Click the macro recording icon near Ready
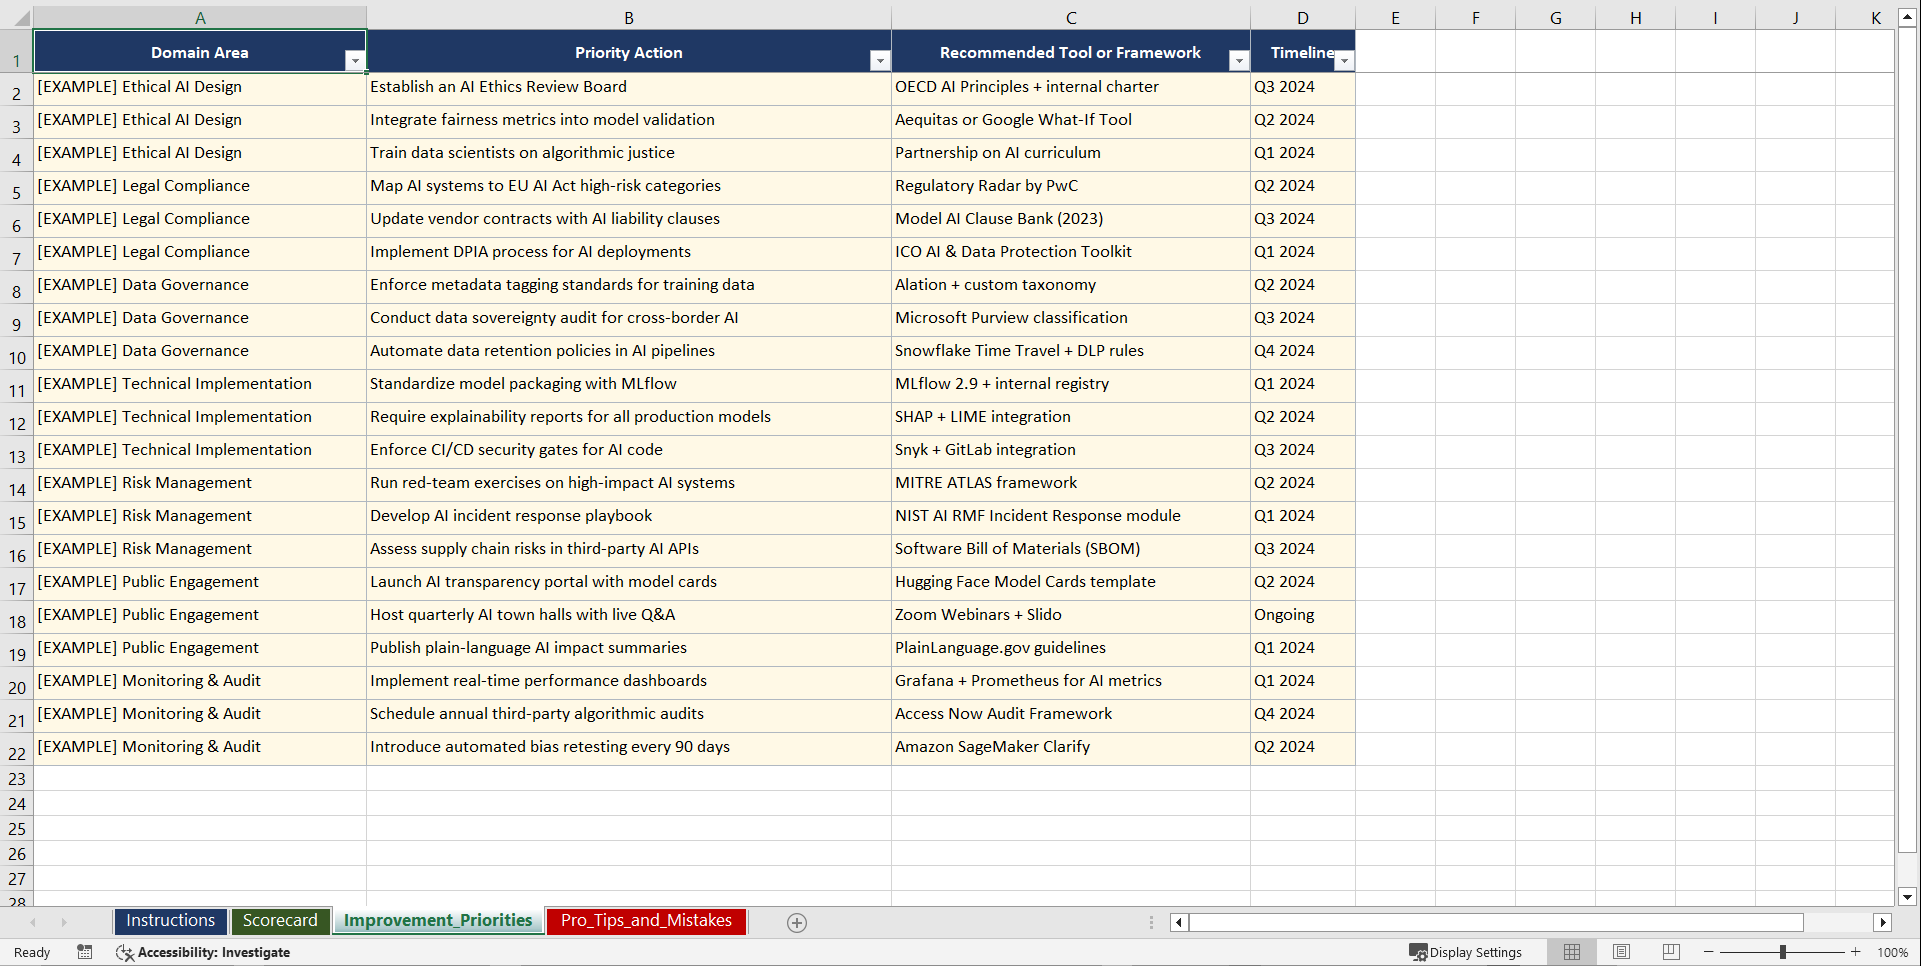 85,952
